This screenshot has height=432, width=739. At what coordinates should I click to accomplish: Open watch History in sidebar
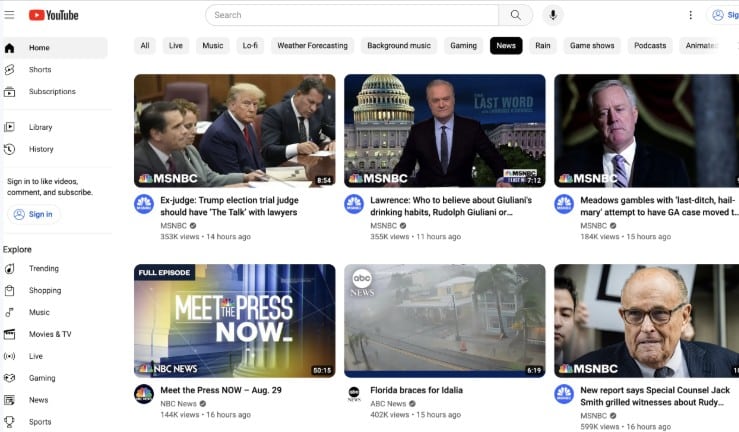[41, 149]
